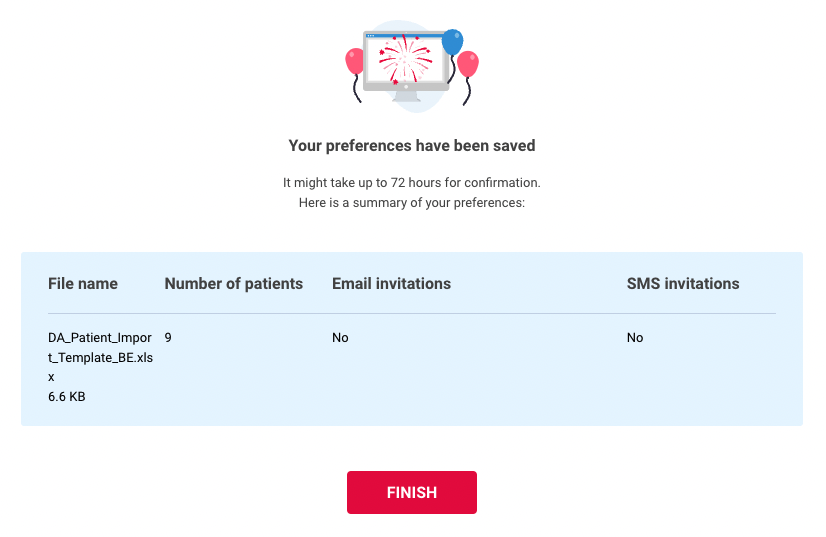Click the fireworks graphic on monitor screen

click(405, 60)
